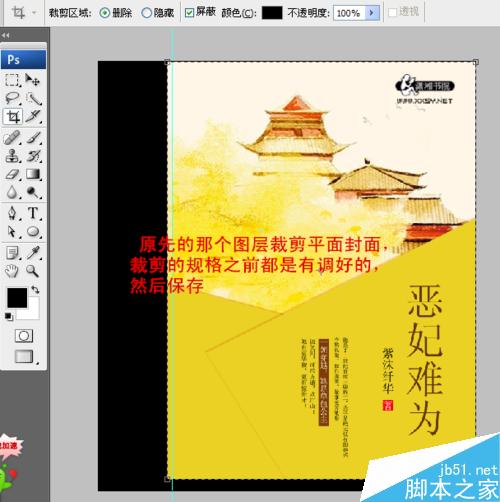
Task: Swap foreground and background colors
Action: point(35,290)
